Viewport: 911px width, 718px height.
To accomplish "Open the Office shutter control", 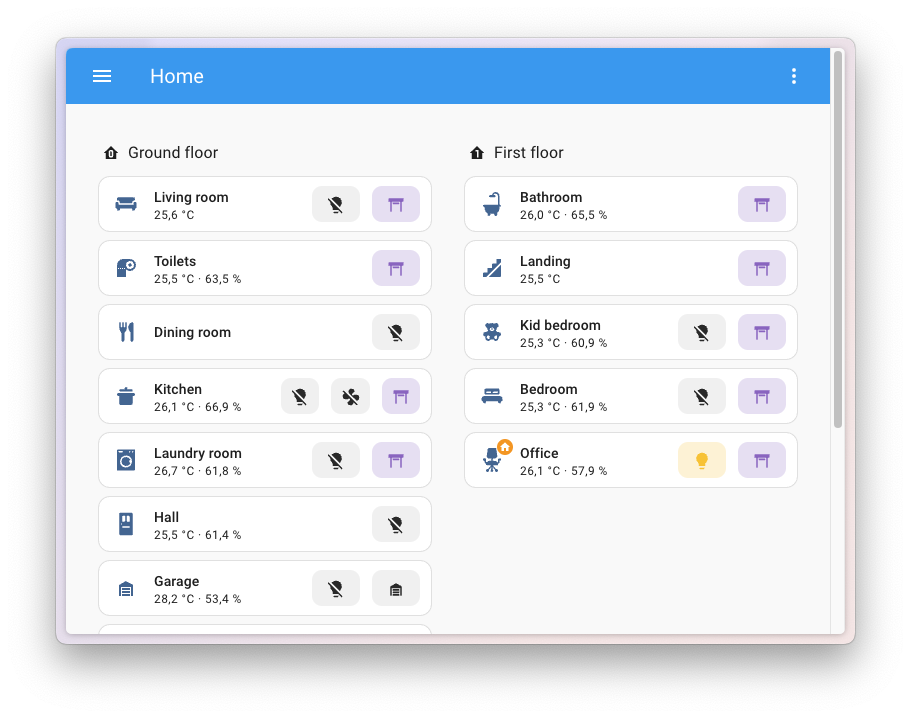I will pyautogui.click(x=762, y=460).
